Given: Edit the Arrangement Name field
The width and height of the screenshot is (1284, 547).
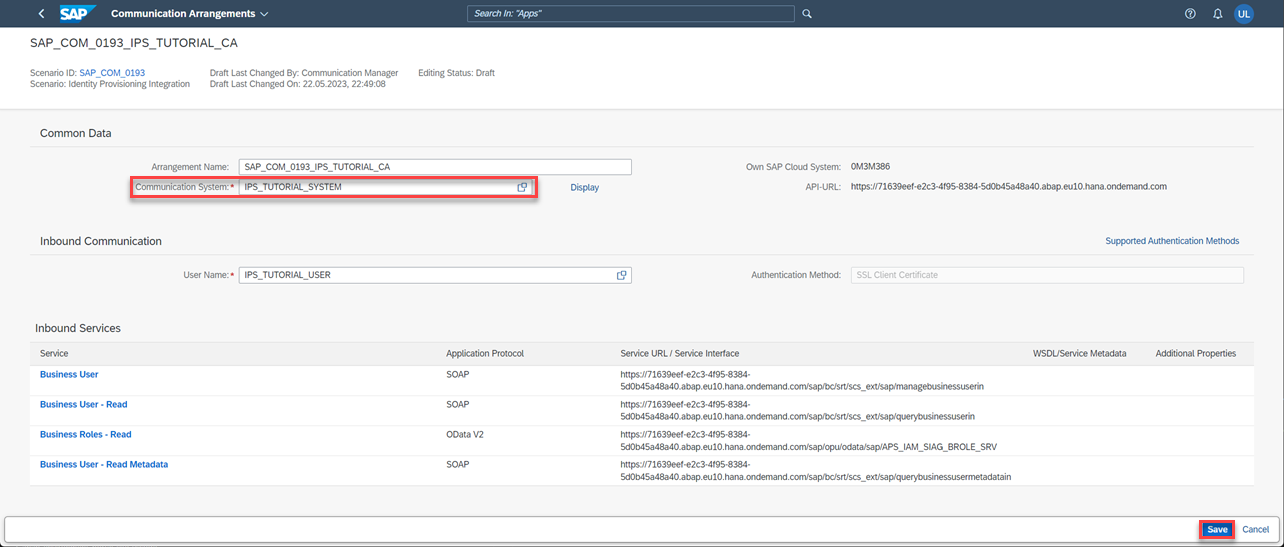Looking at the screenshot, I should tap(435, 167).
